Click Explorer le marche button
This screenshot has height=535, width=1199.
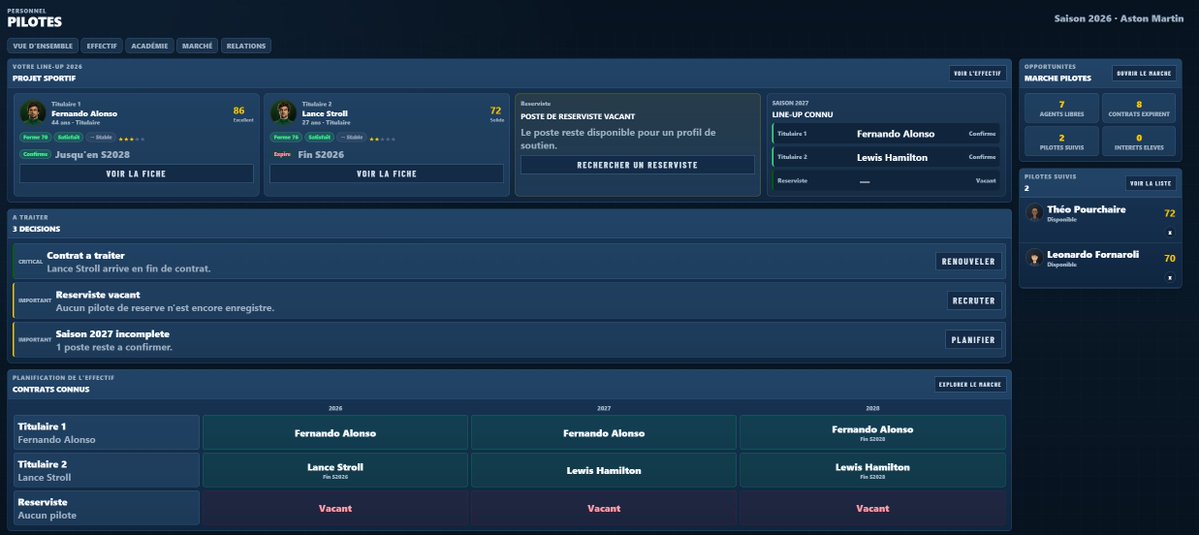(970, 384)
